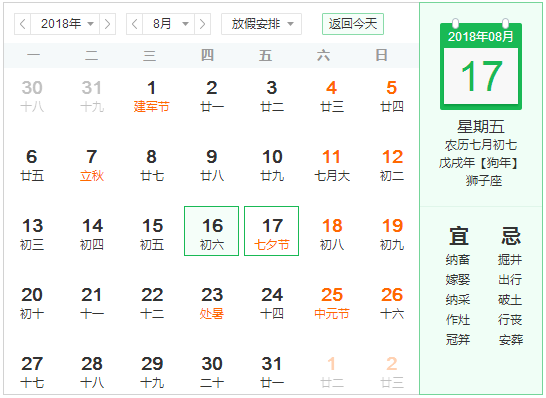Select August 8 廿七
Viewport: 546px width, 398px height.
(x=151, y=165)
